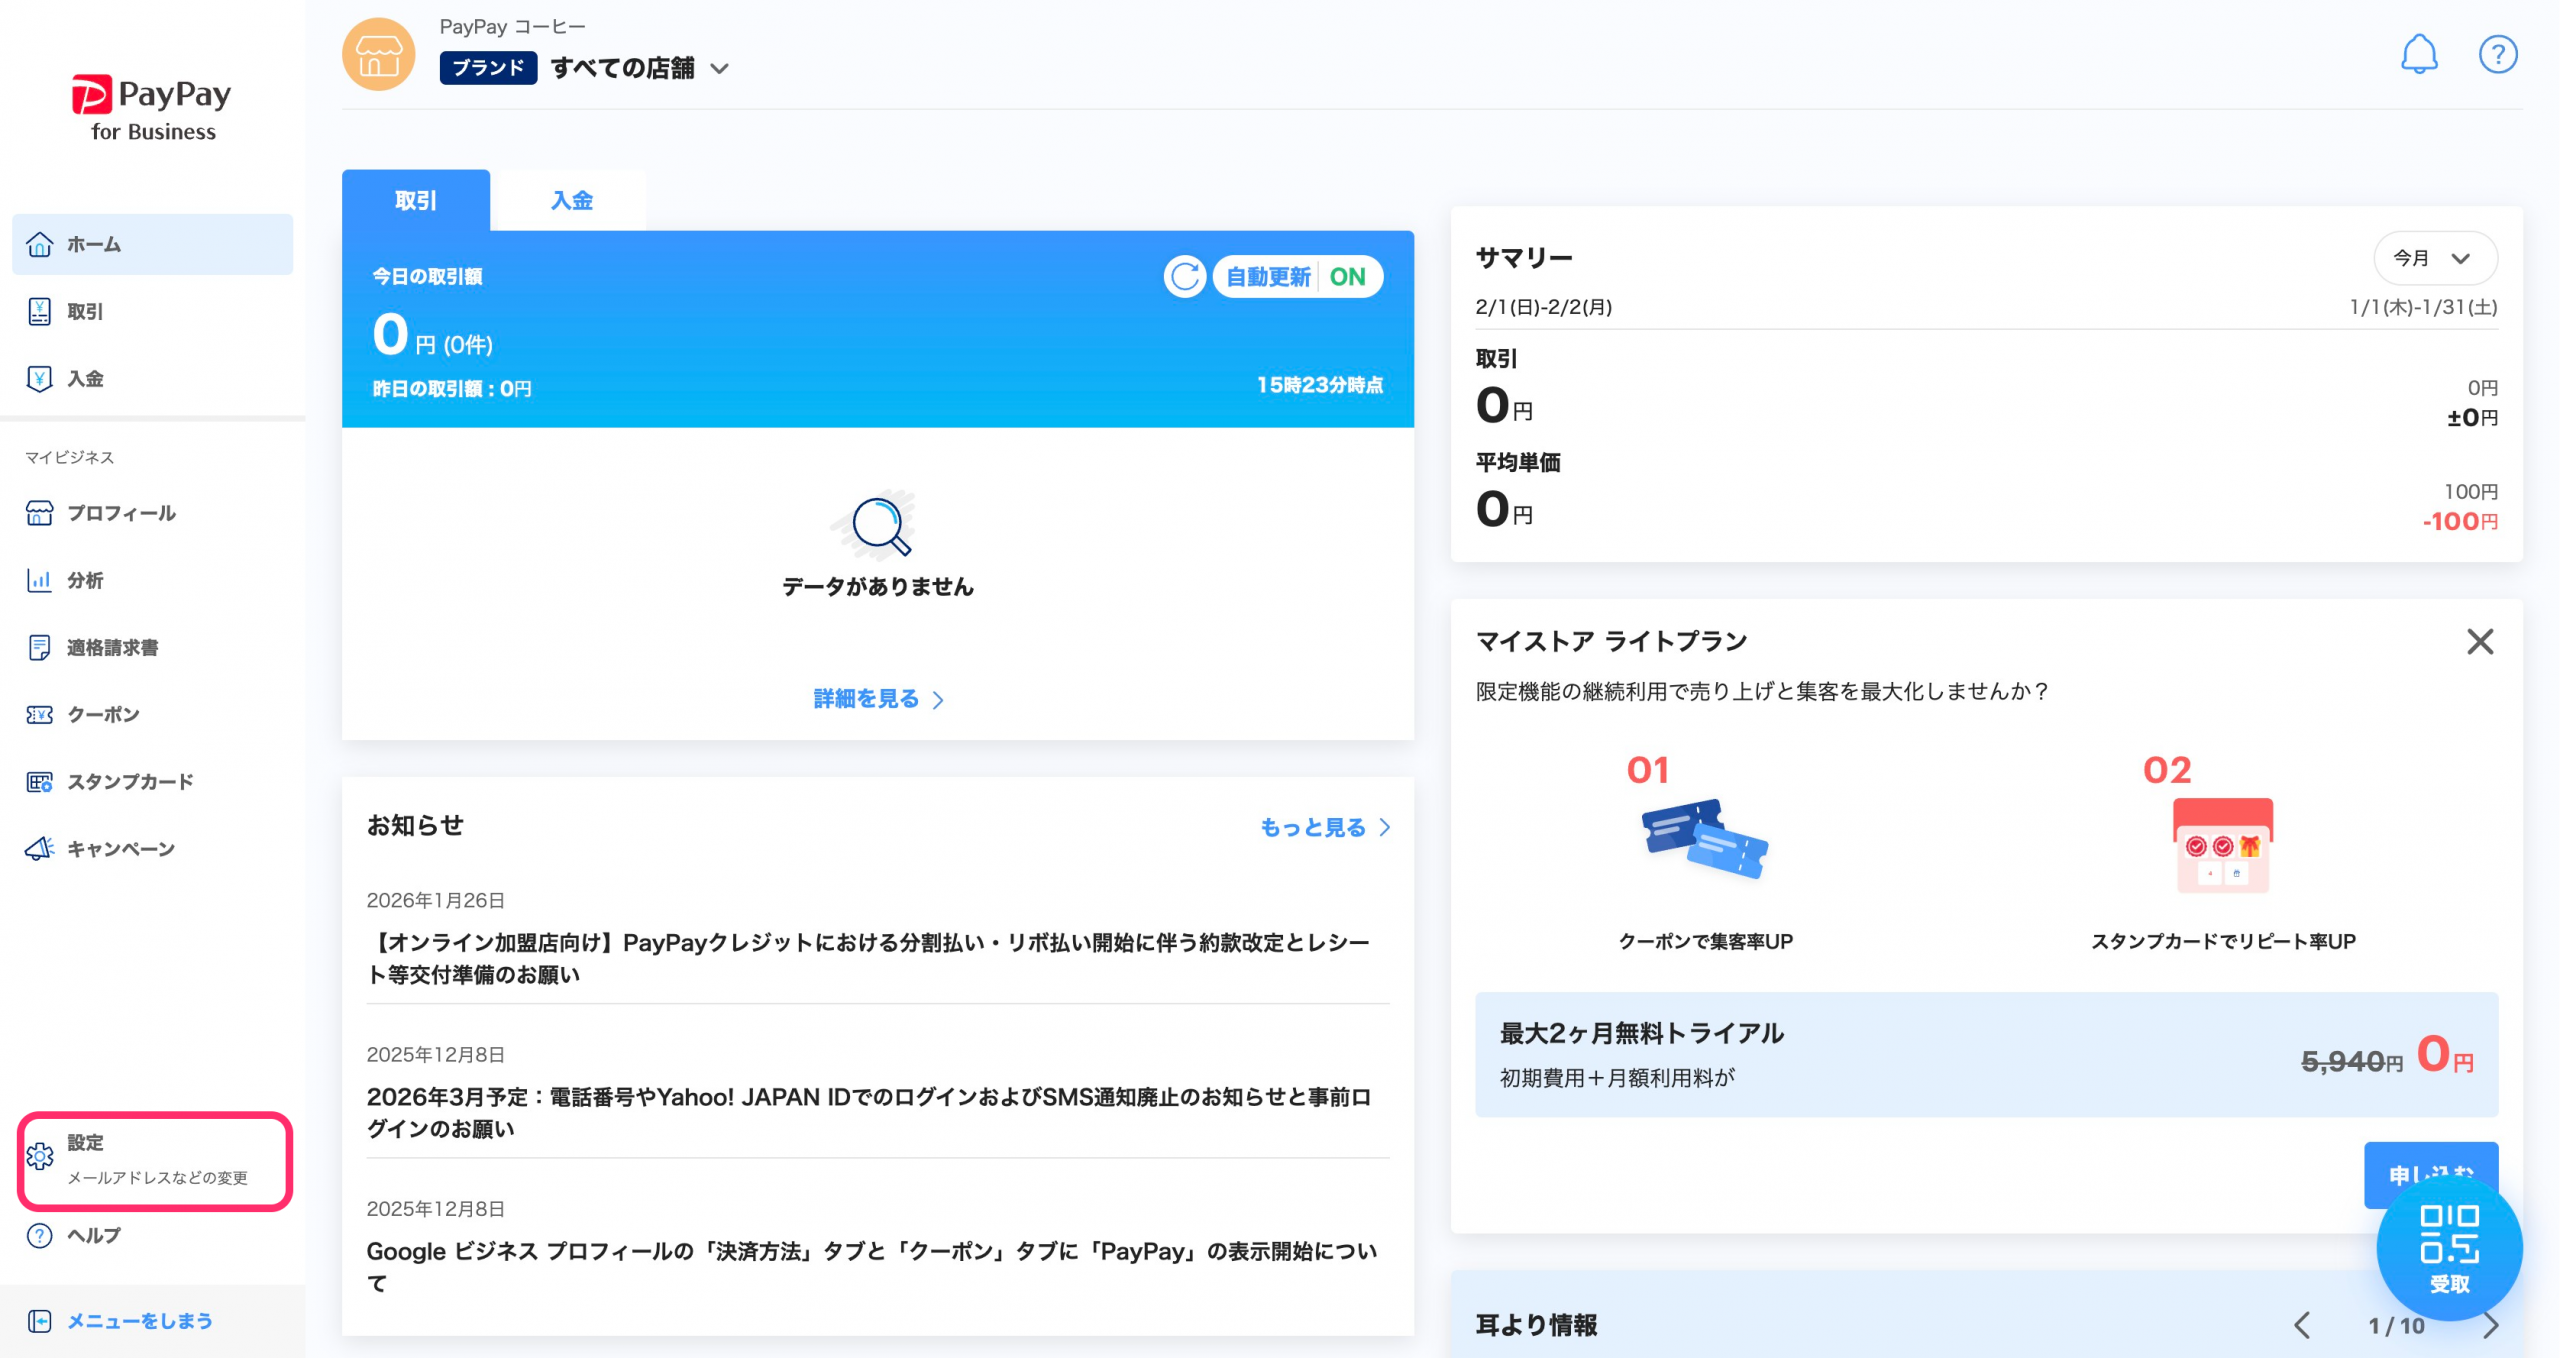Open 分析 chart item in sidebar

(x=84, y=580)
